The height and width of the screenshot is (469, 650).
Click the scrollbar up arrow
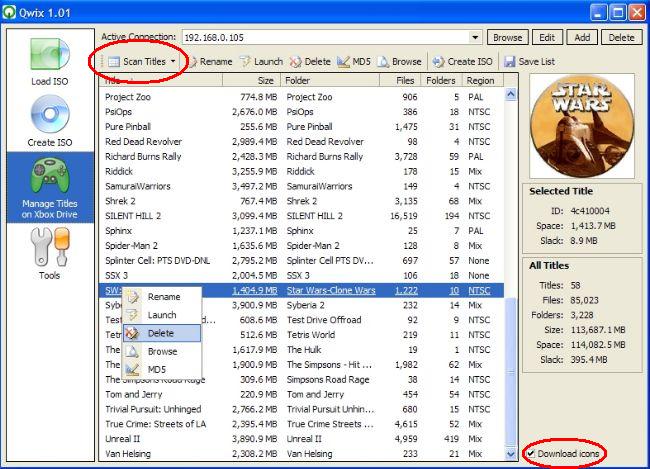click(x=511, y=95)
